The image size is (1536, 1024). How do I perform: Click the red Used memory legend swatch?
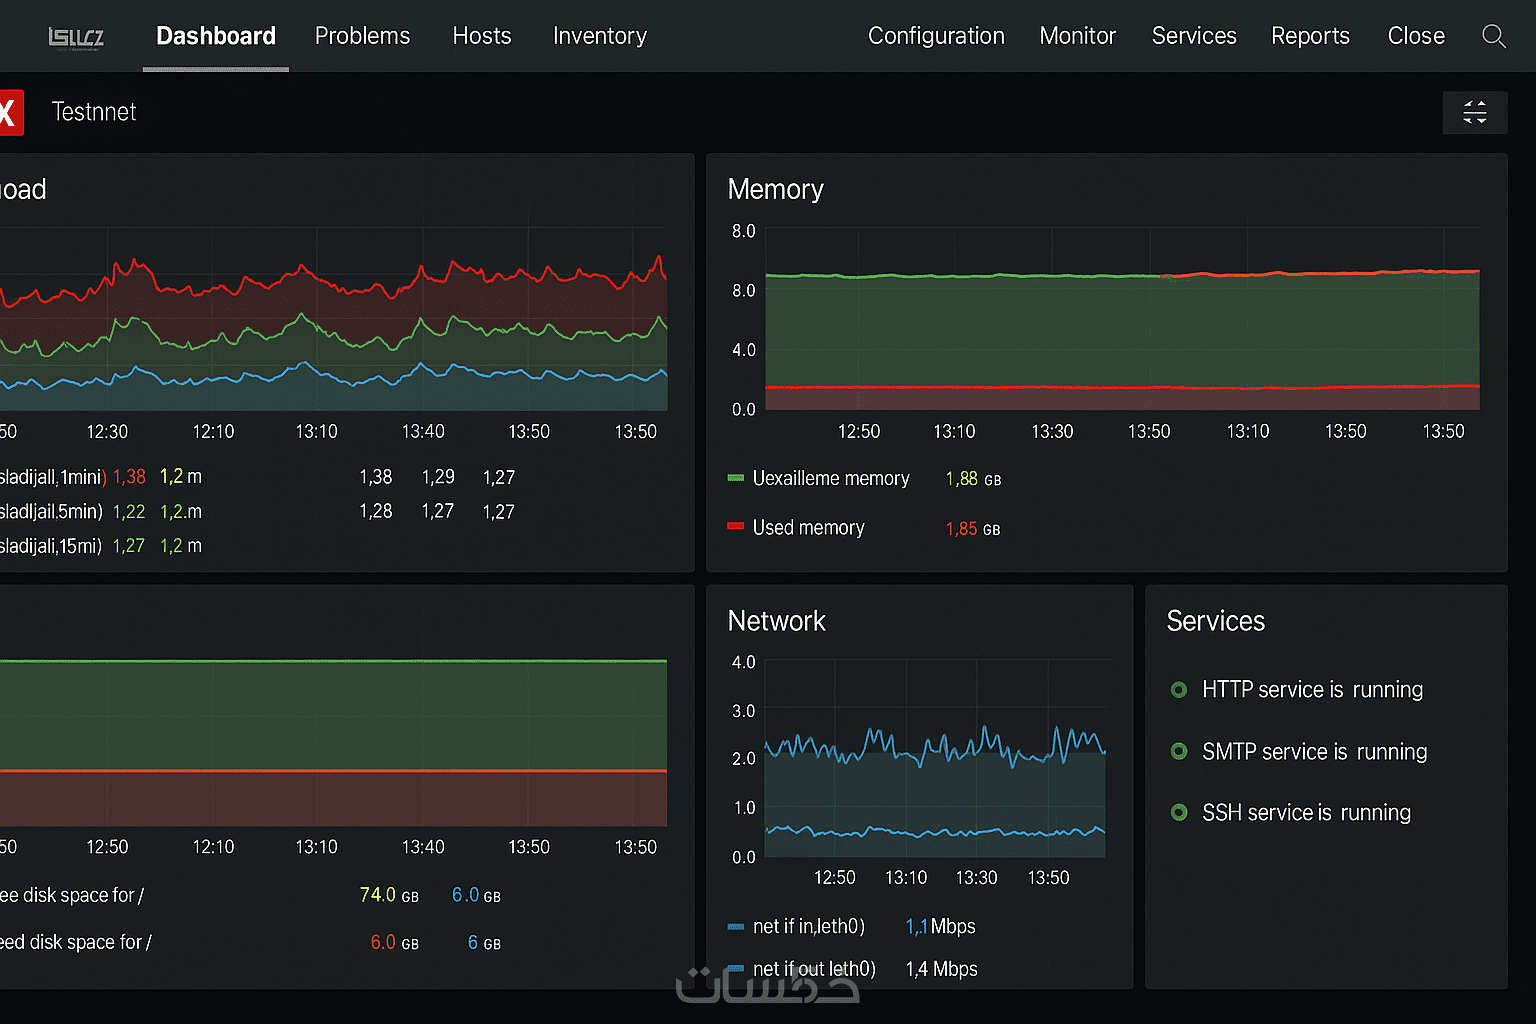pos(736,527)
